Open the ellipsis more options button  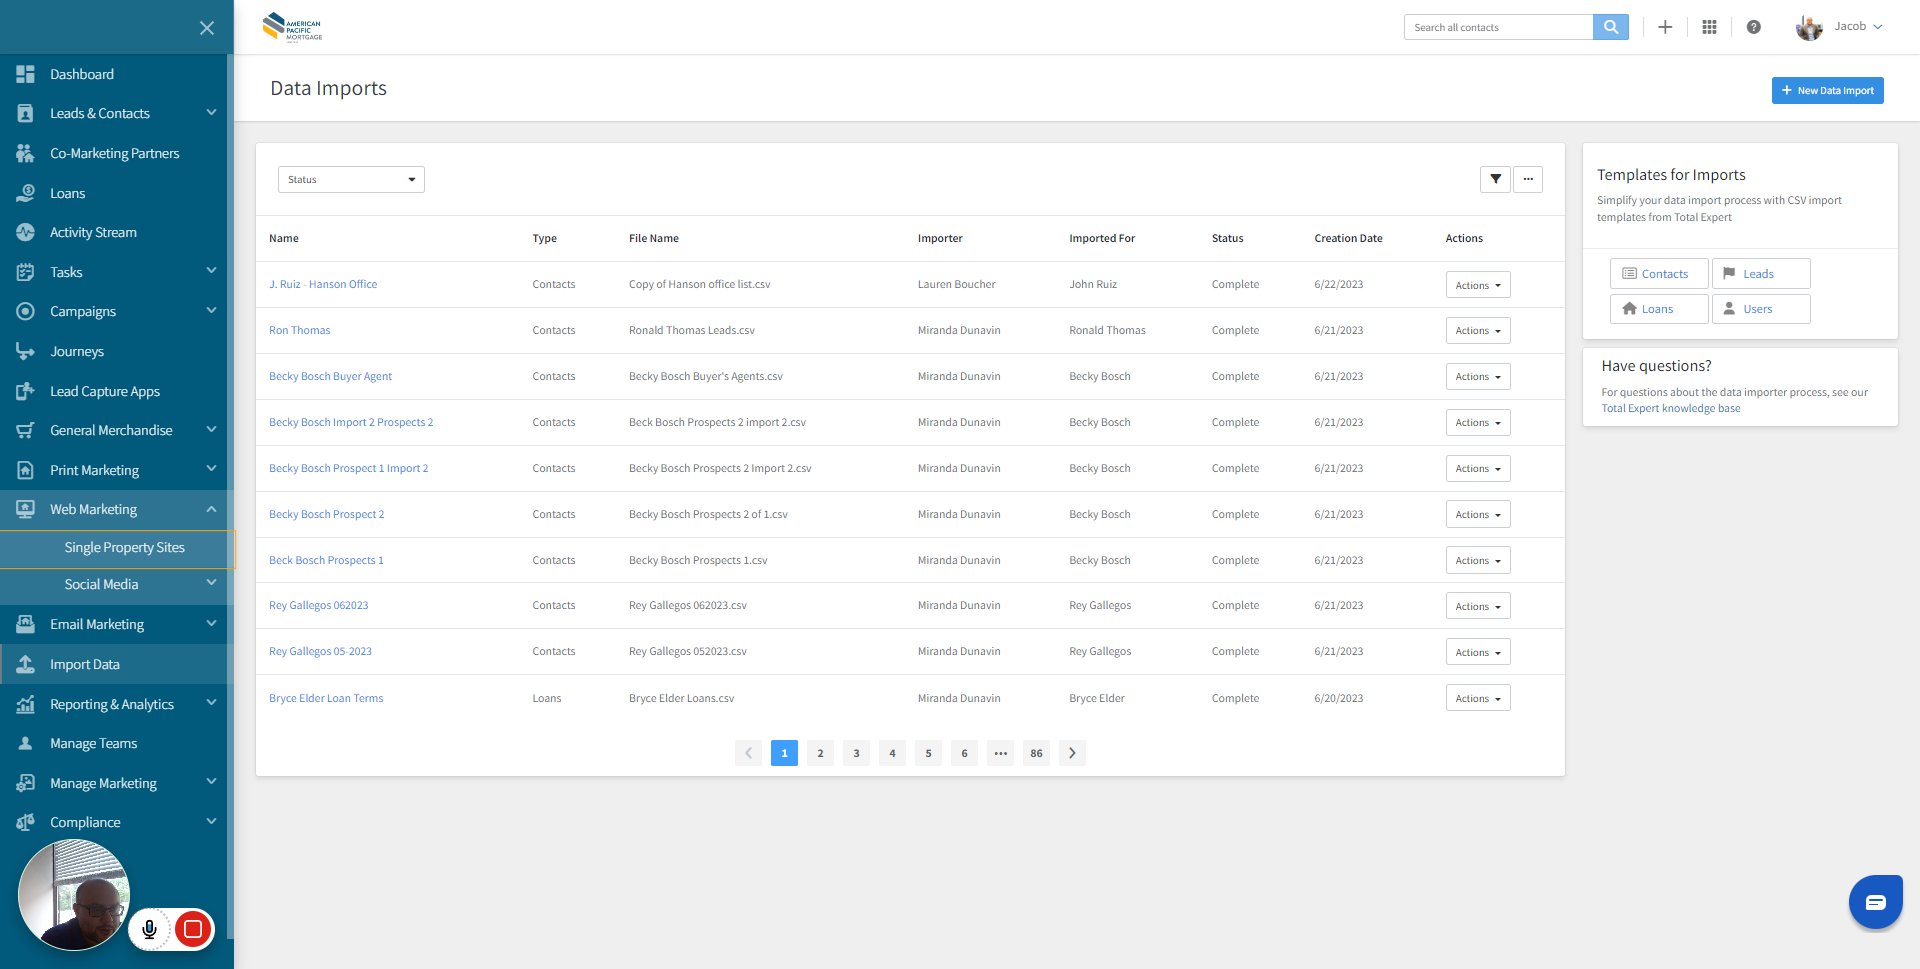(1528, 179)
